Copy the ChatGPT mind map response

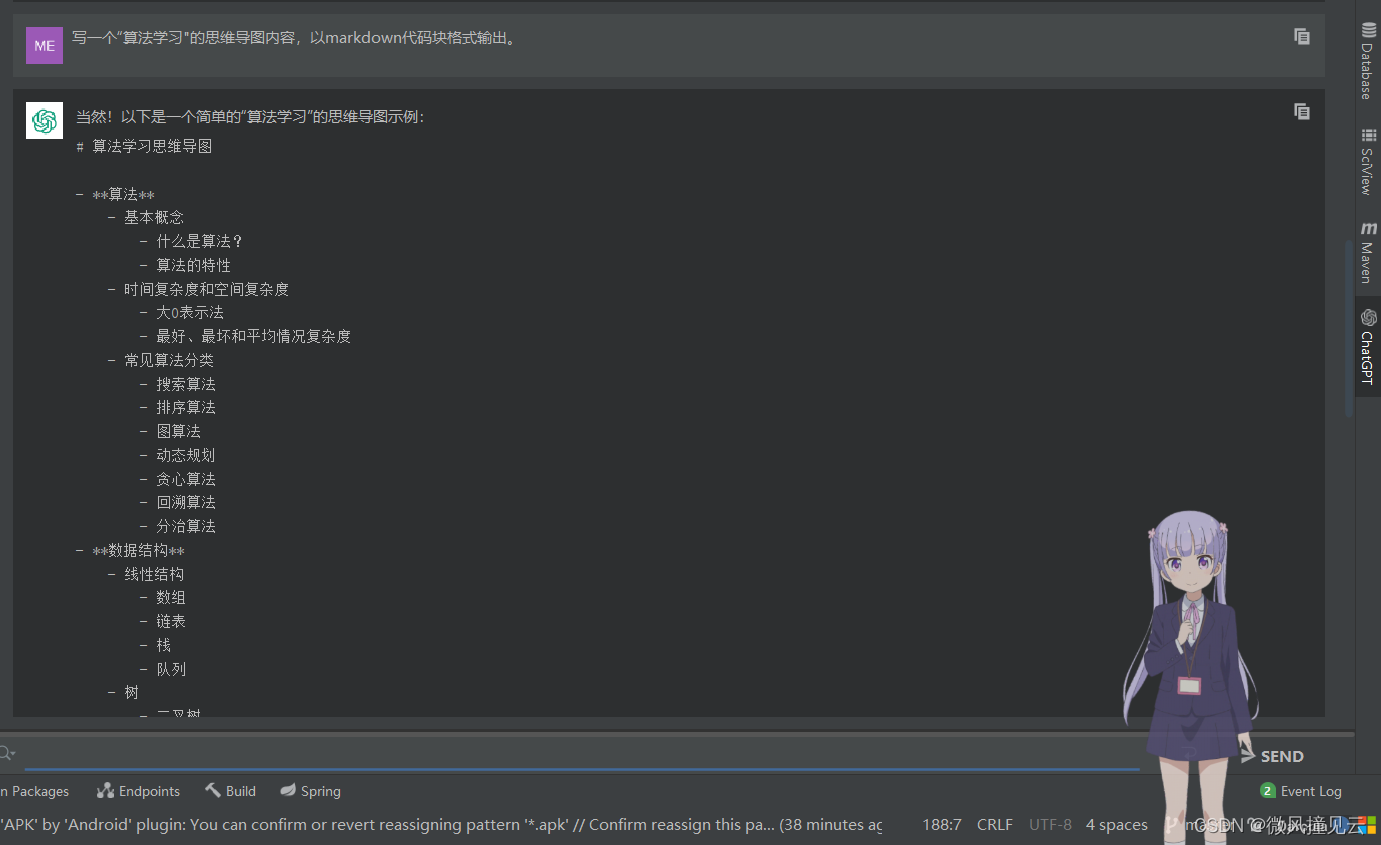[x=1301, y=111]
